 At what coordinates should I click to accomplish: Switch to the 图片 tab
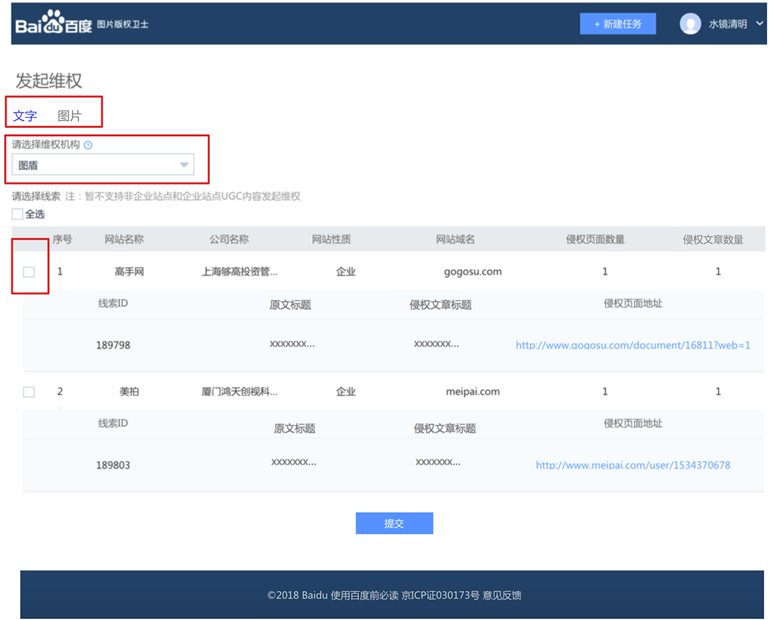point(69,116)
